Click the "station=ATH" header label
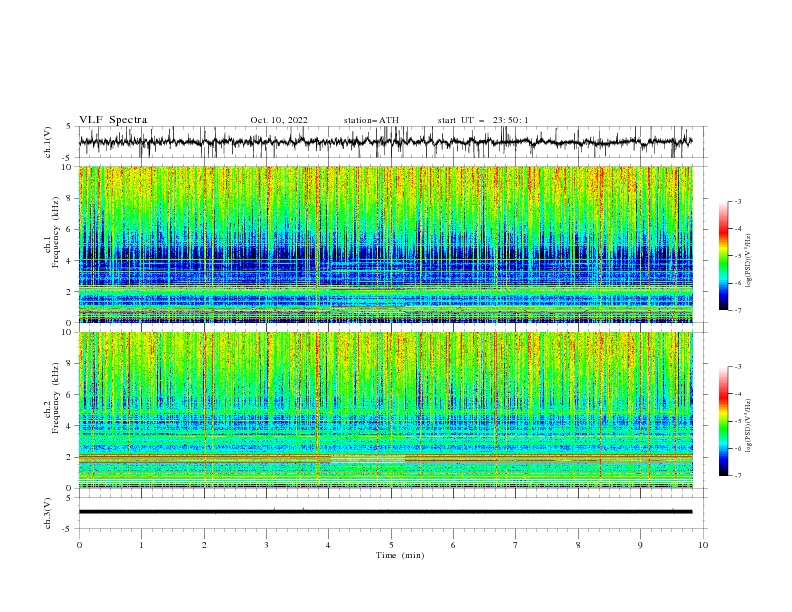Image resolution: width=792 pixels, height=612 pixels. click(371, 120)
